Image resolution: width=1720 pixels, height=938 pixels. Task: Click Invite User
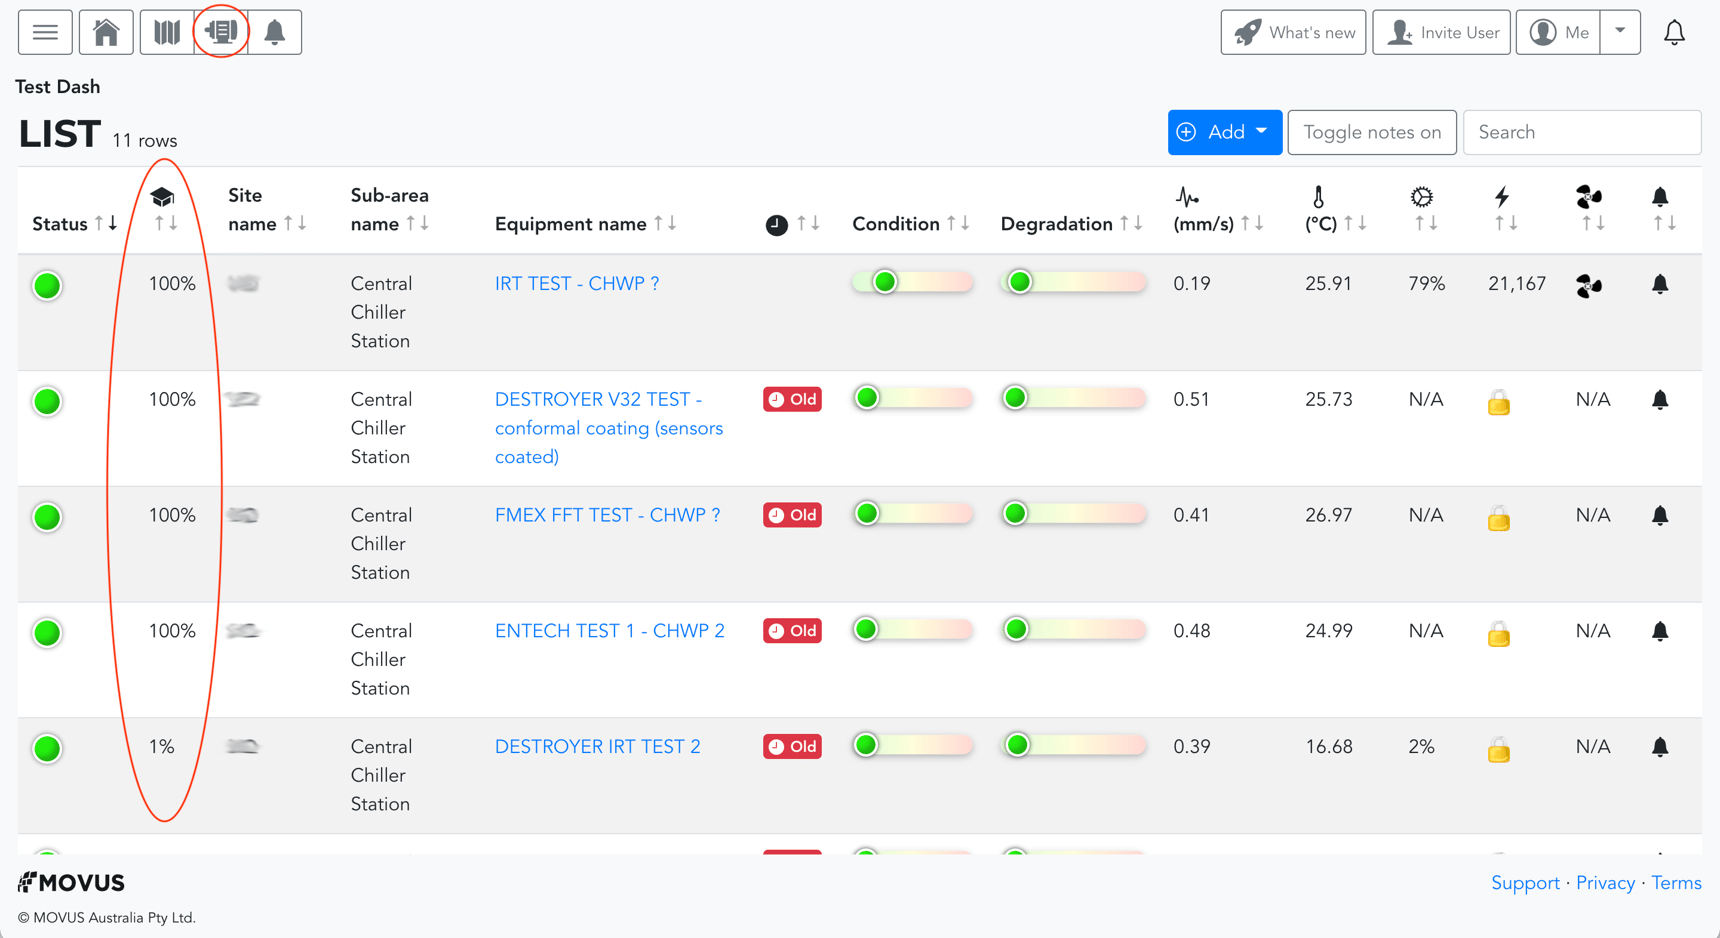1441,32
